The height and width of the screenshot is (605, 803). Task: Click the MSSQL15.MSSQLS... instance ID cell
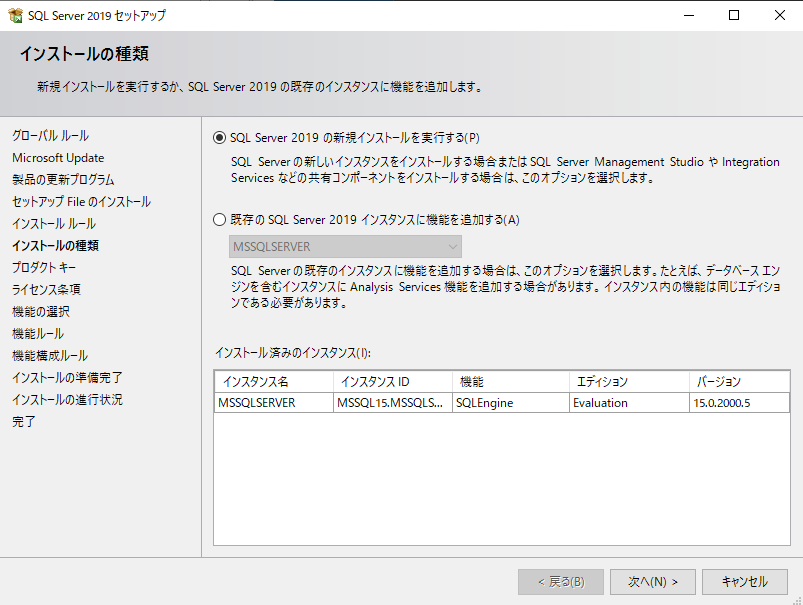(393, 403)
